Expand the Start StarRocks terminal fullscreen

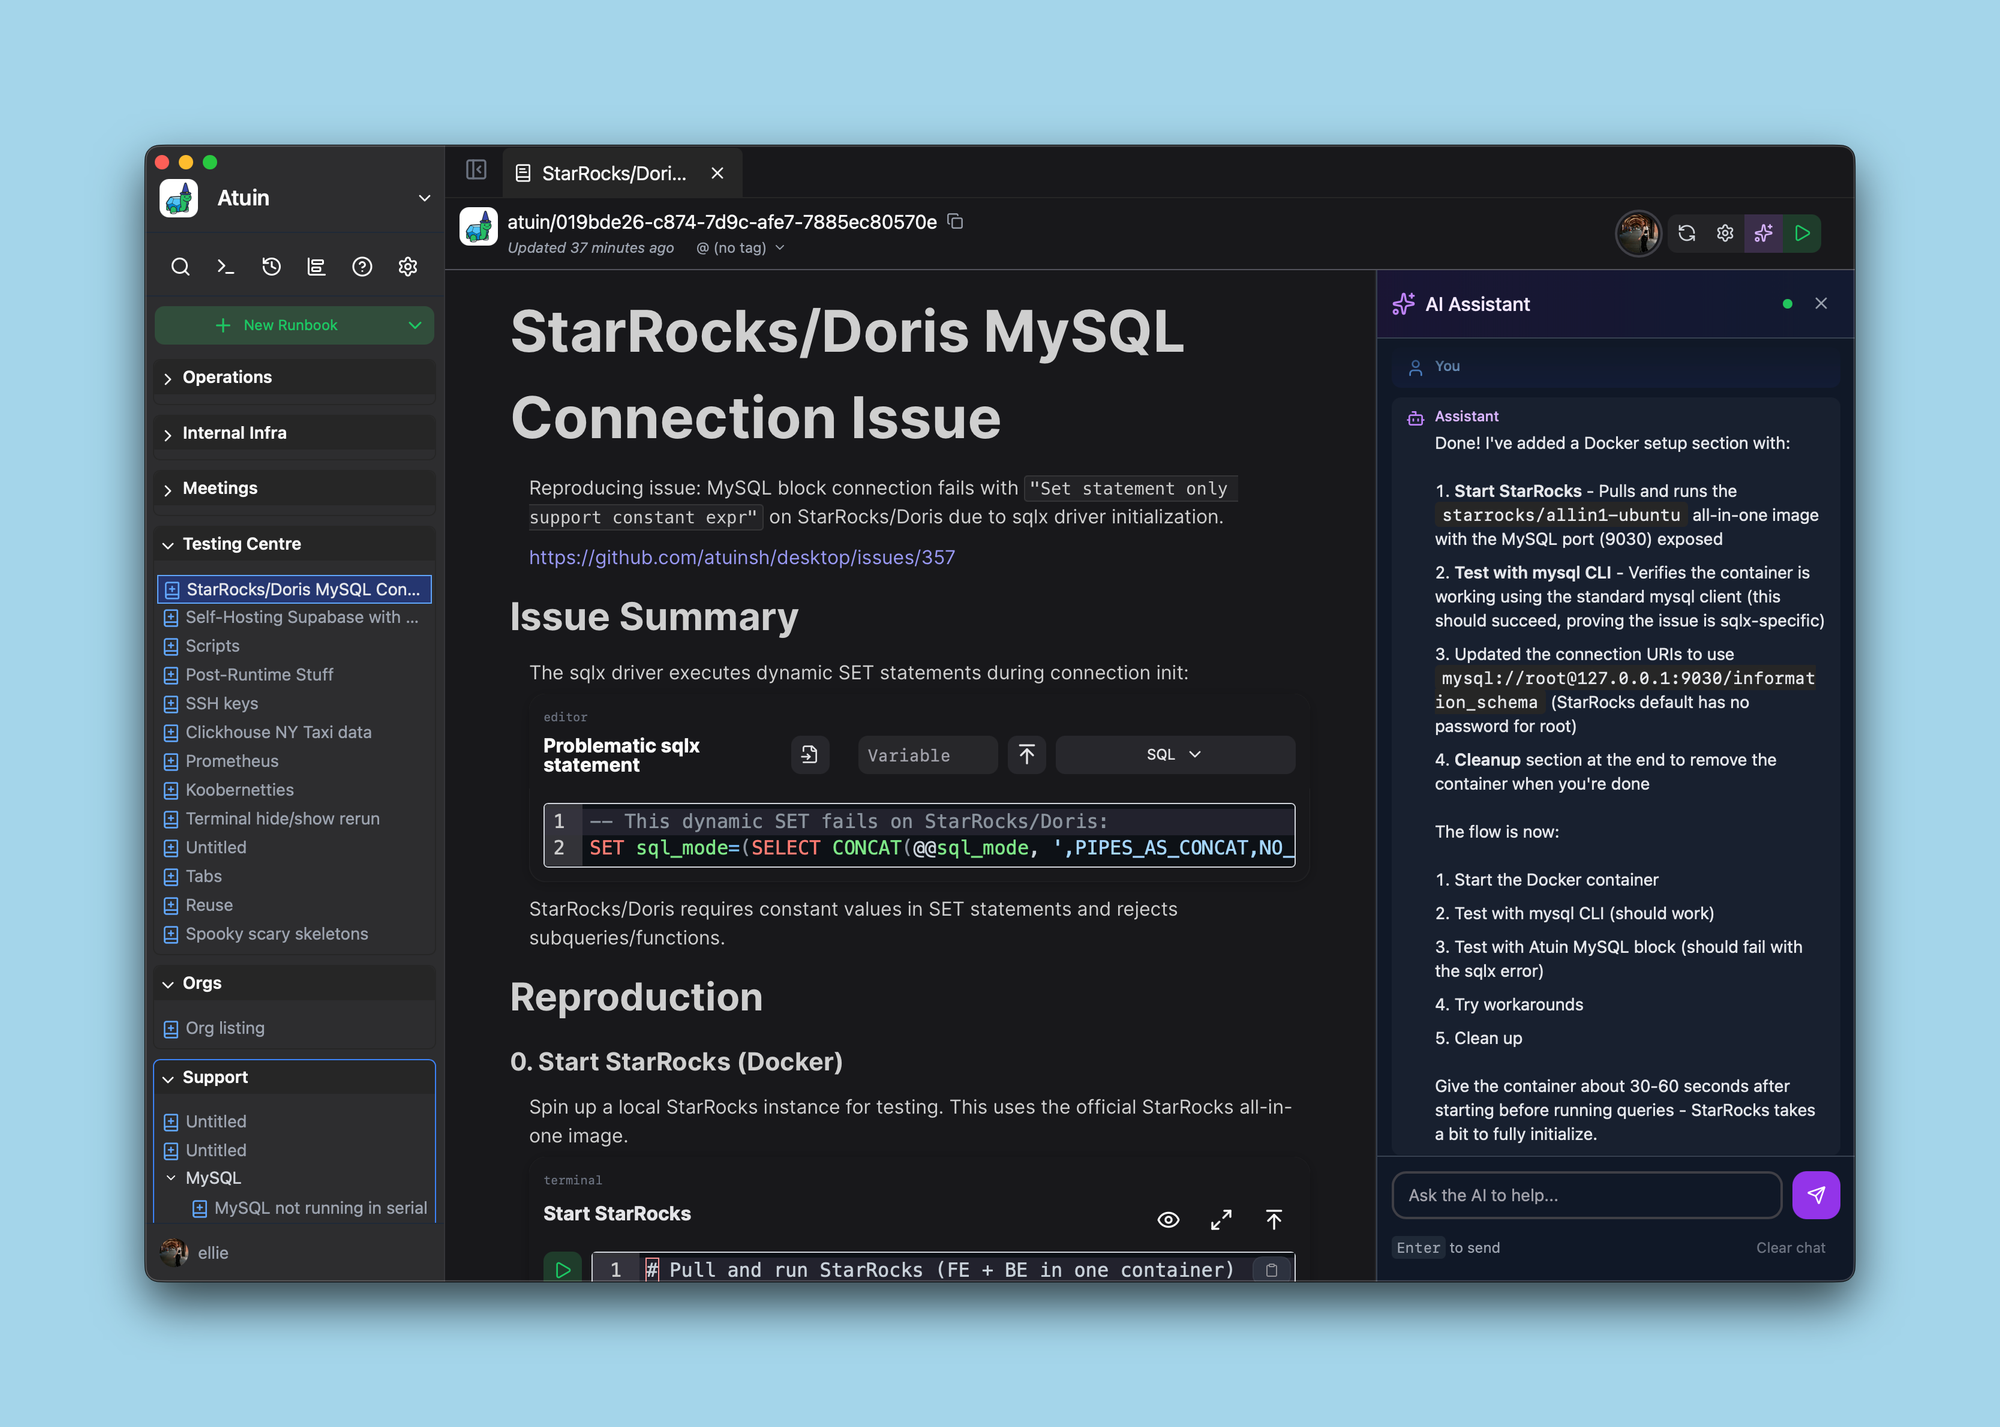click(x=1221, y=1220)
